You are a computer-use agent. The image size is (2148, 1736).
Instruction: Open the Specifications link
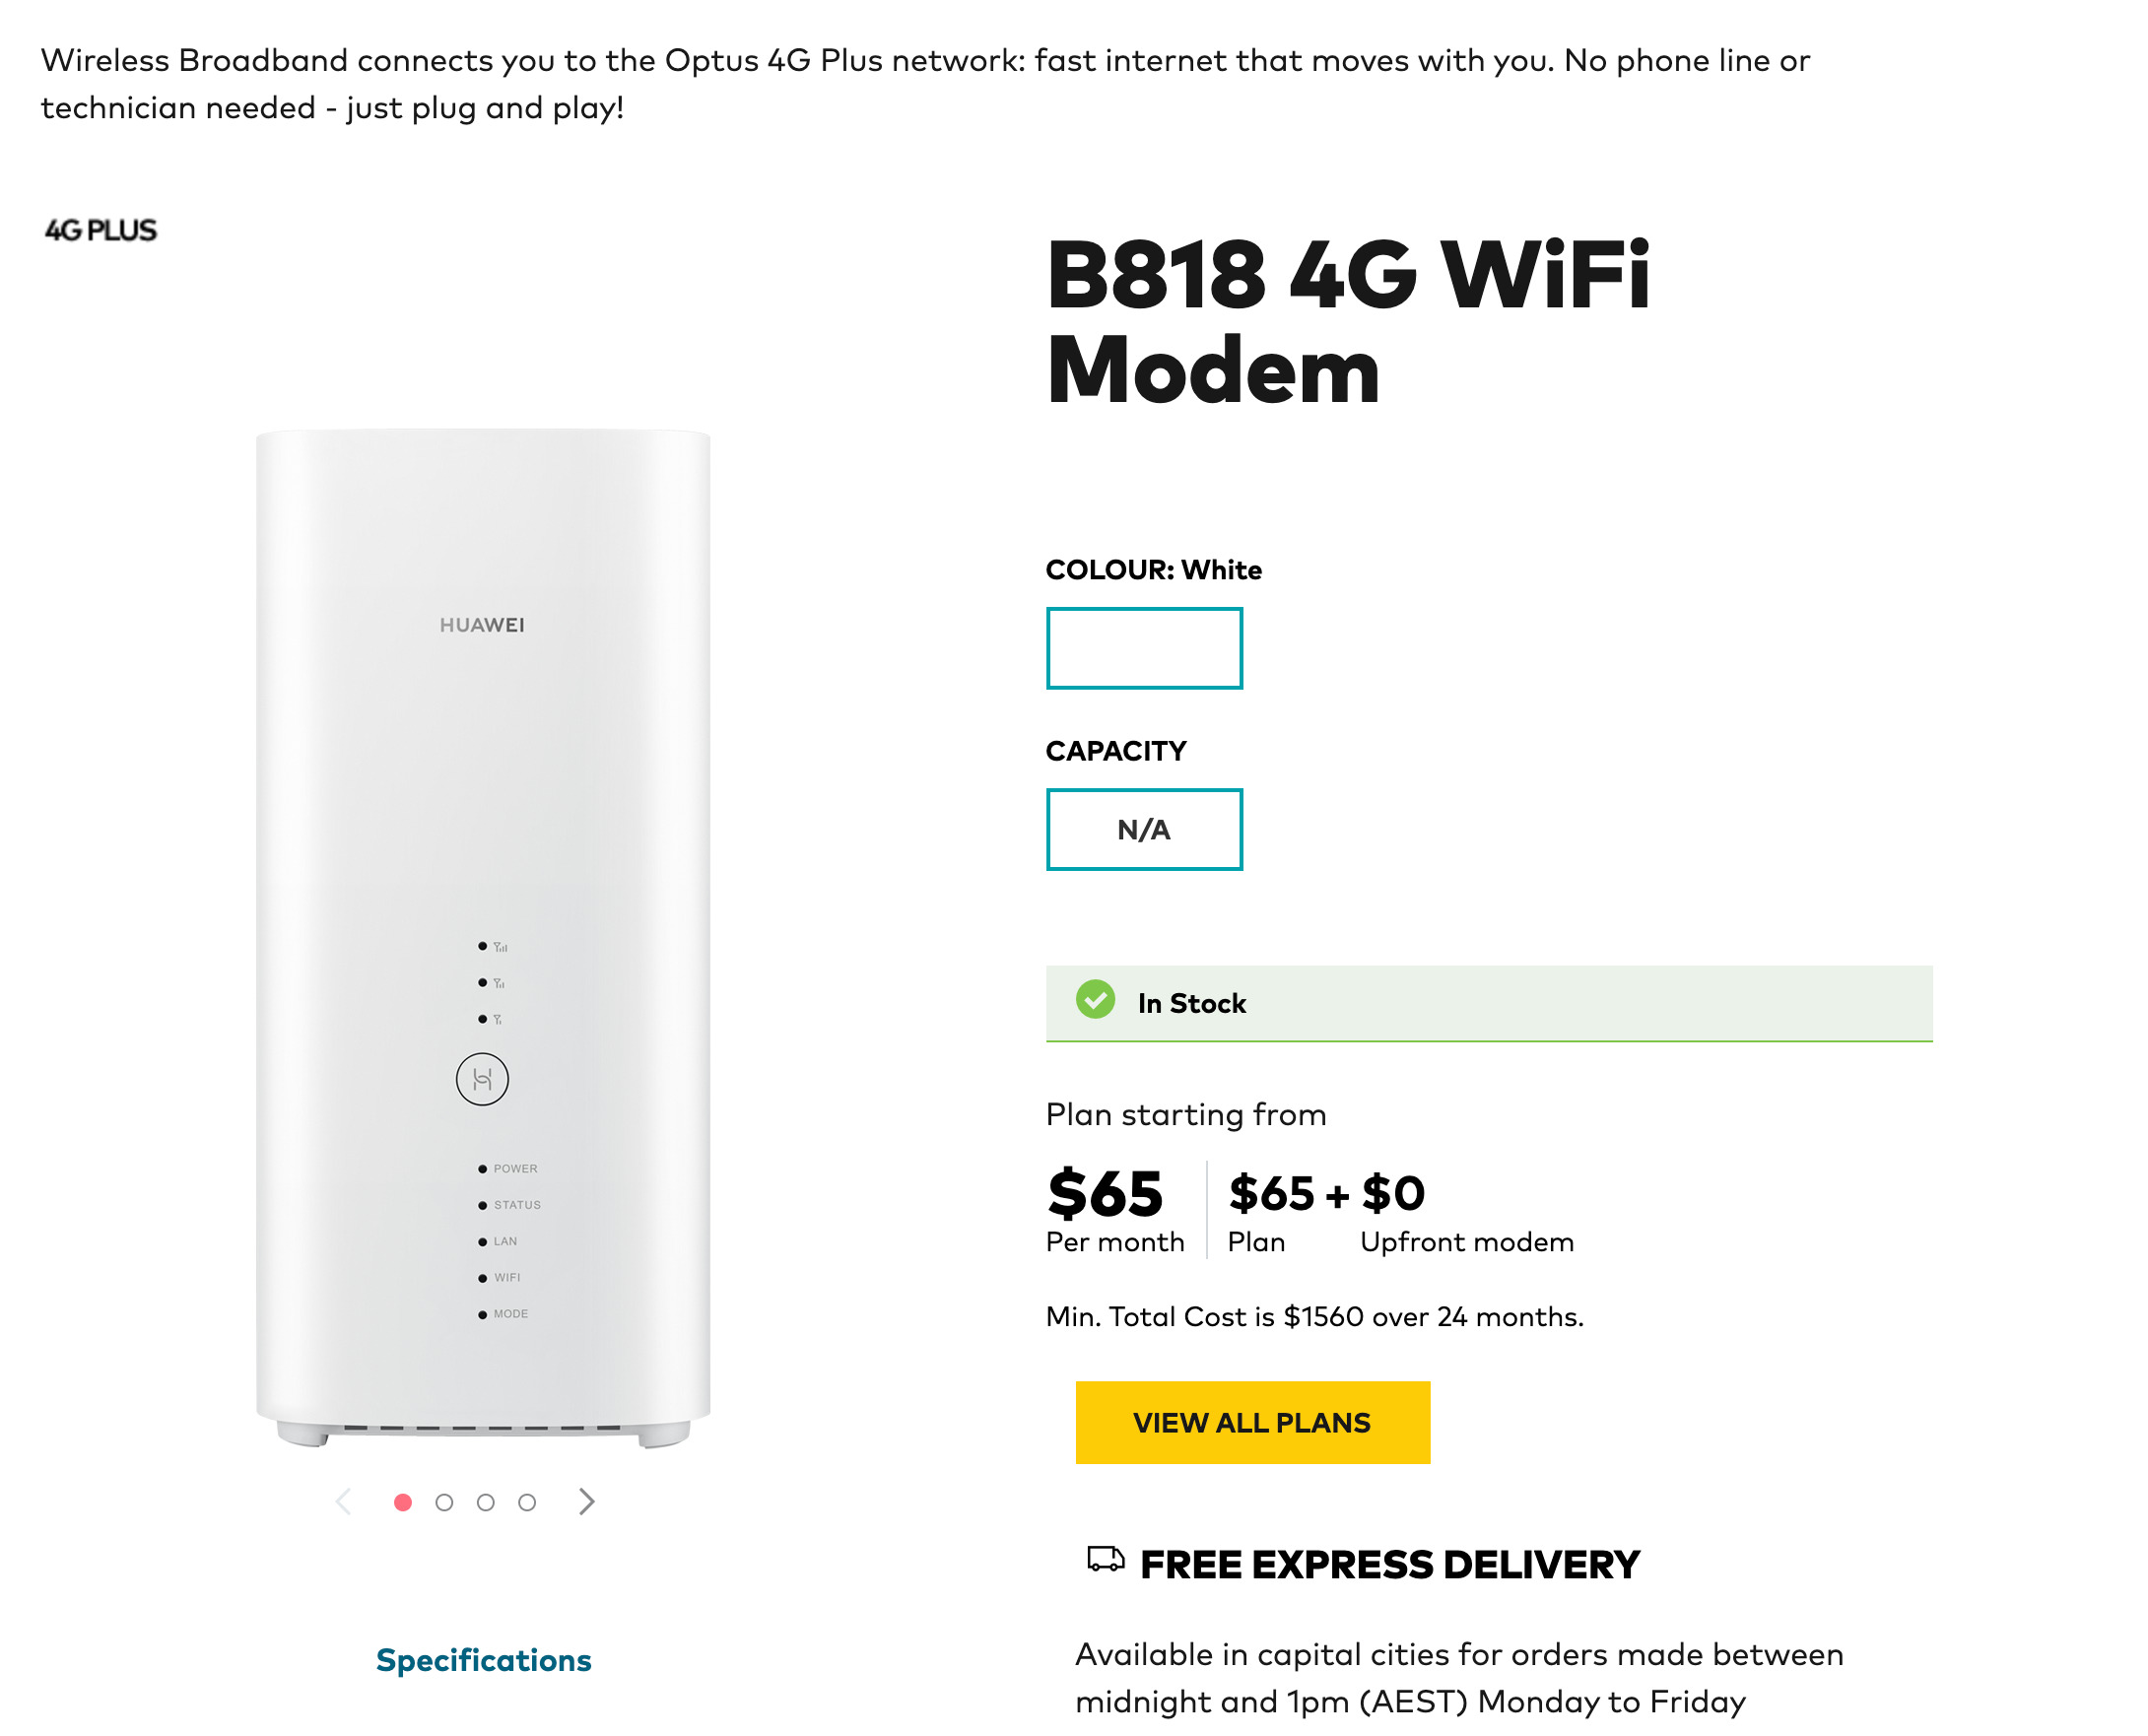(x=483, y=1661)
